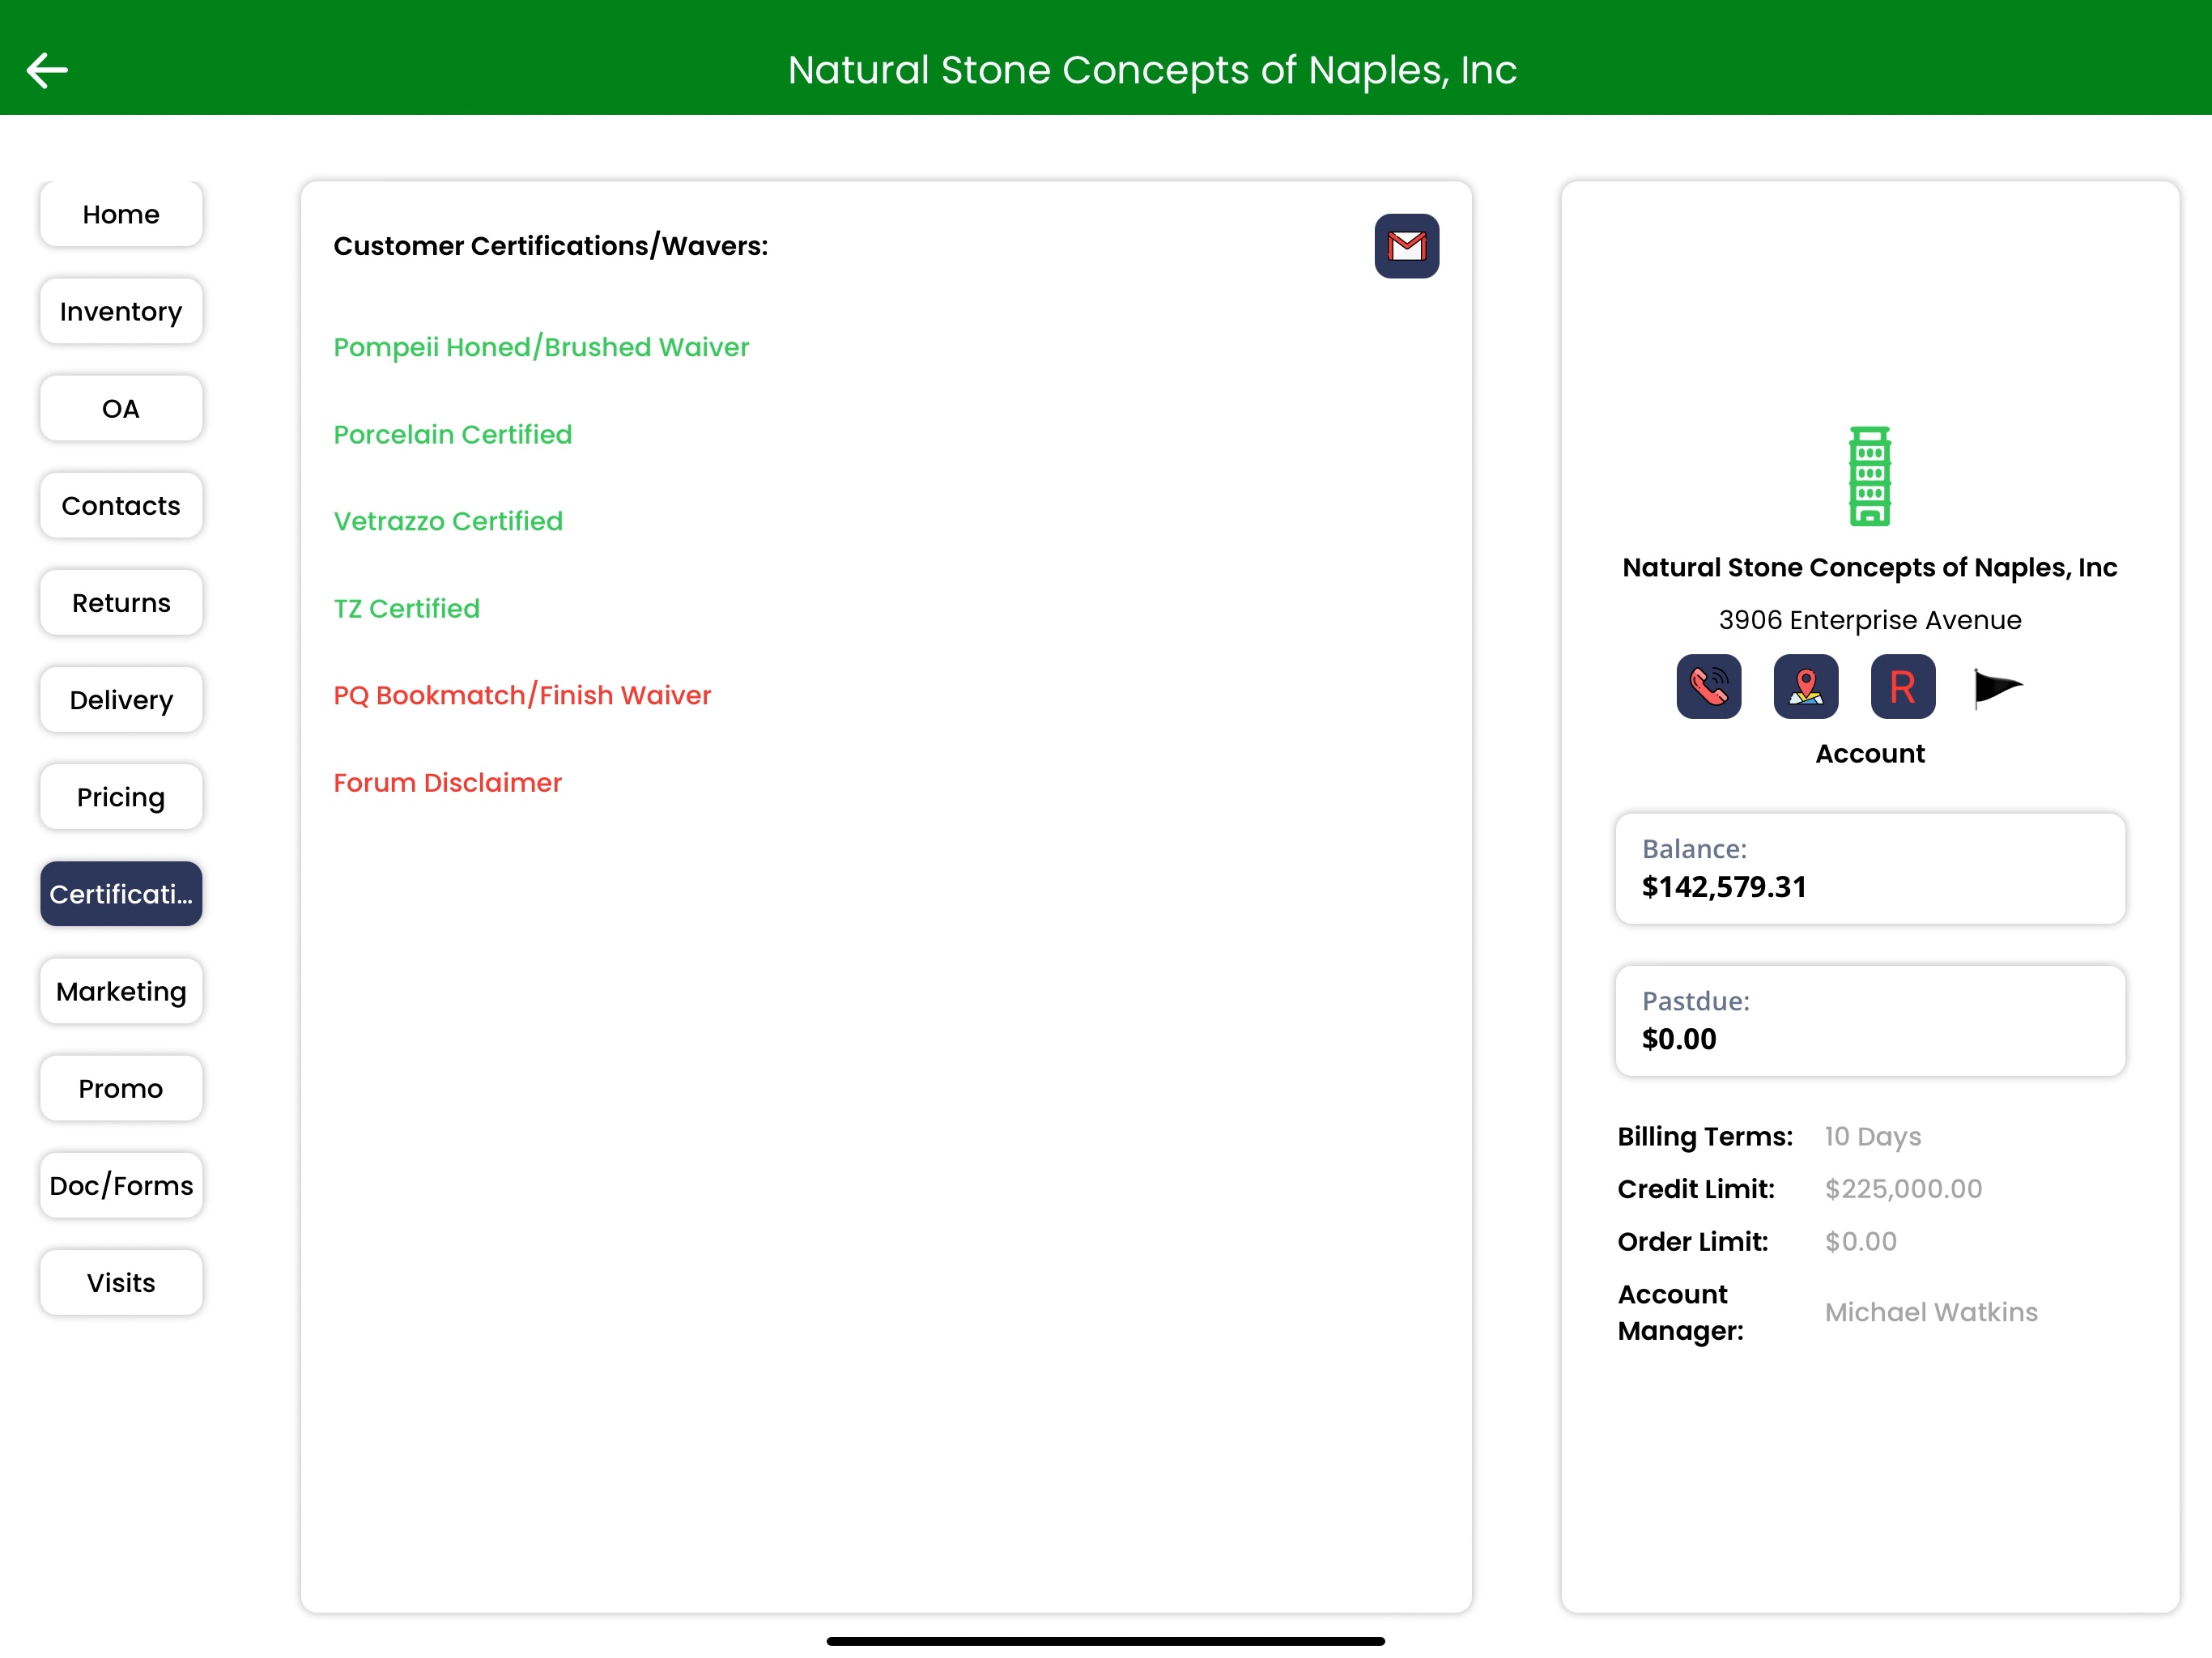This screenshot has width=2212, height=1658.
Task: Select the Forum Disclaimer entry
Action: [x=447, y=782]
